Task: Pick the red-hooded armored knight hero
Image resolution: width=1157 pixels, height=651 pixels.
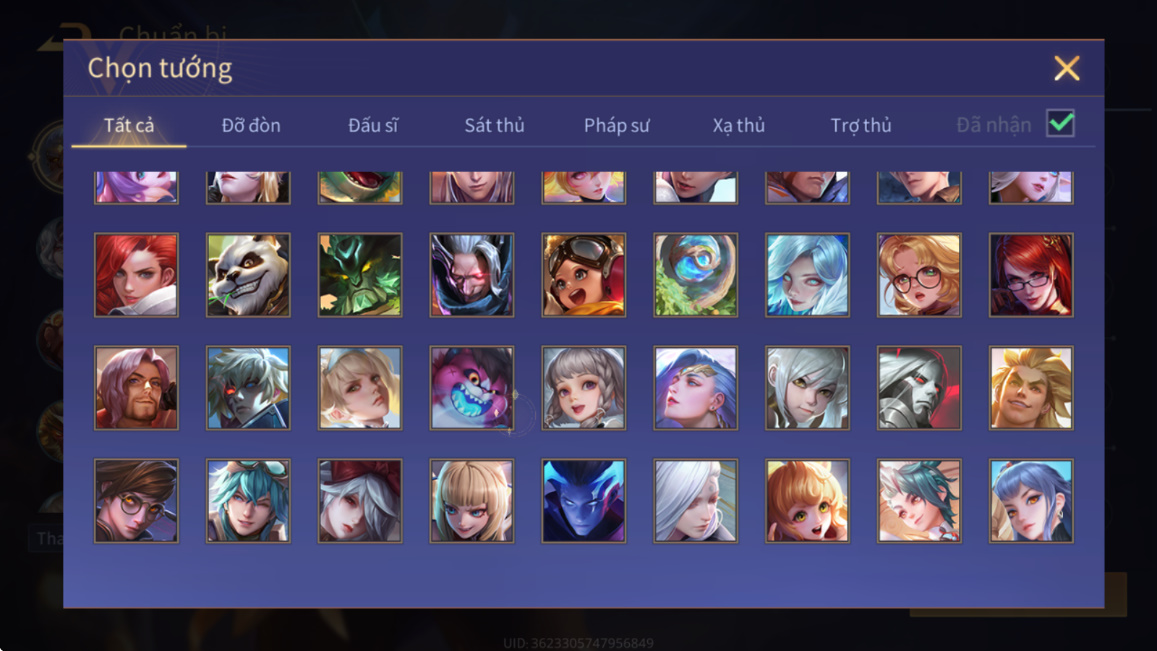Action: pos(919,388)
